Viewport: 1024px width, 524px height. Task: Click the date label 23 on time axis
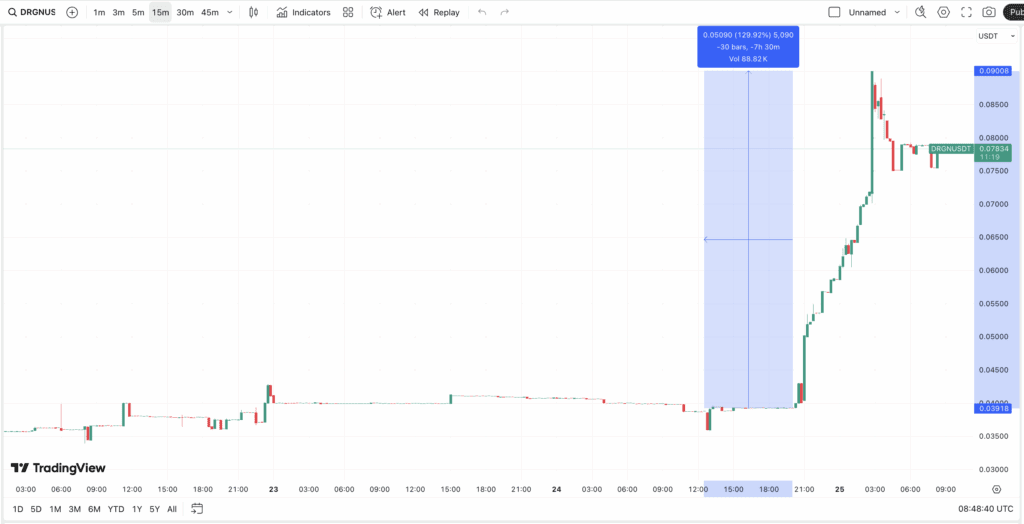(x=274, y=489)
